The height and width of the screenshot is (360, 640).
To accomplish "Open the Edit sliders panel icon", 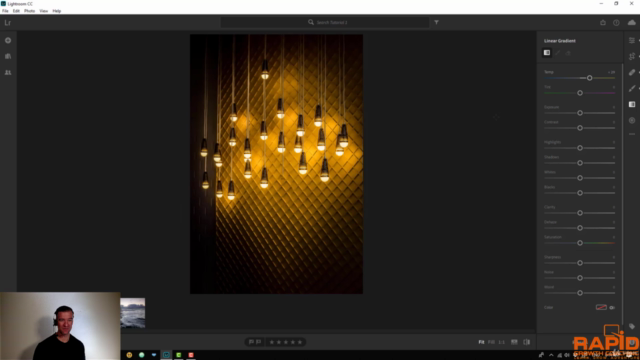I will (x=632, y=40).
